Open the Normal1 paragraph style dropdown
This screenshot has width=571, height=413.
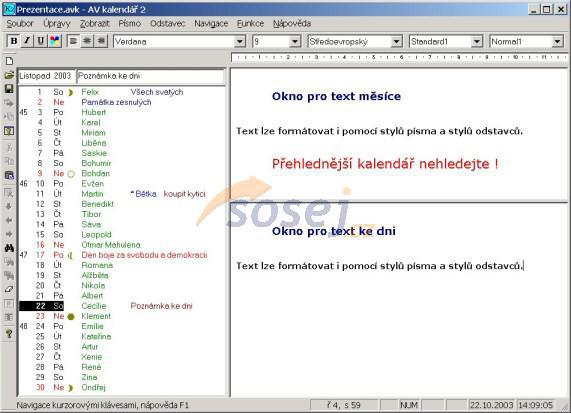pyautogui.click(x=557, y=42)
